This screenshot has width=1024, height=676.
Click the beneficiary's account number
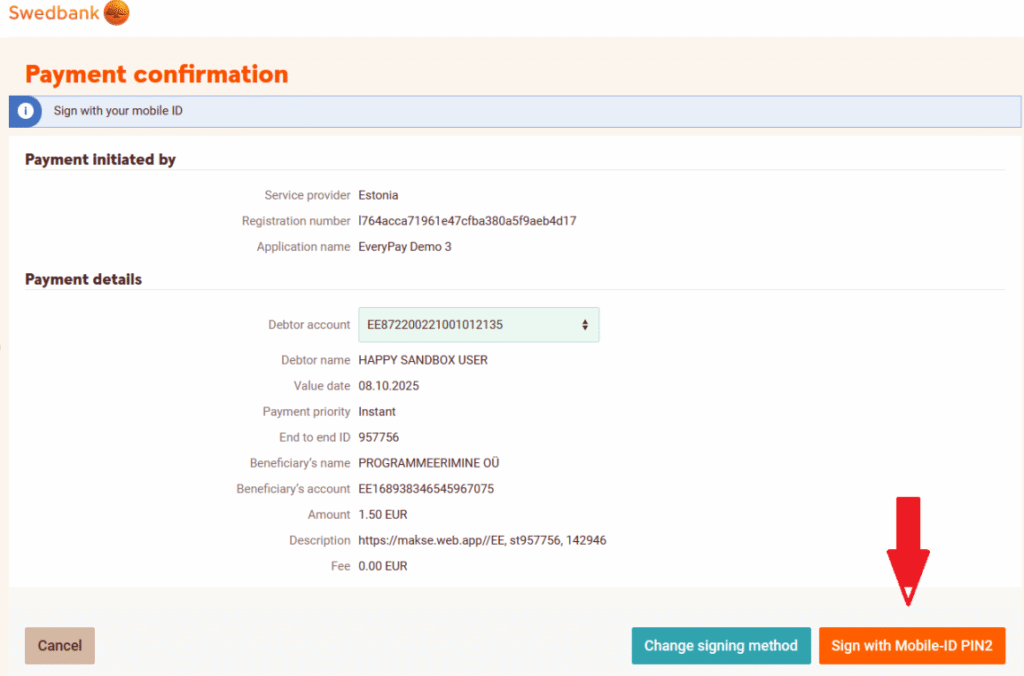pos(426,489)
